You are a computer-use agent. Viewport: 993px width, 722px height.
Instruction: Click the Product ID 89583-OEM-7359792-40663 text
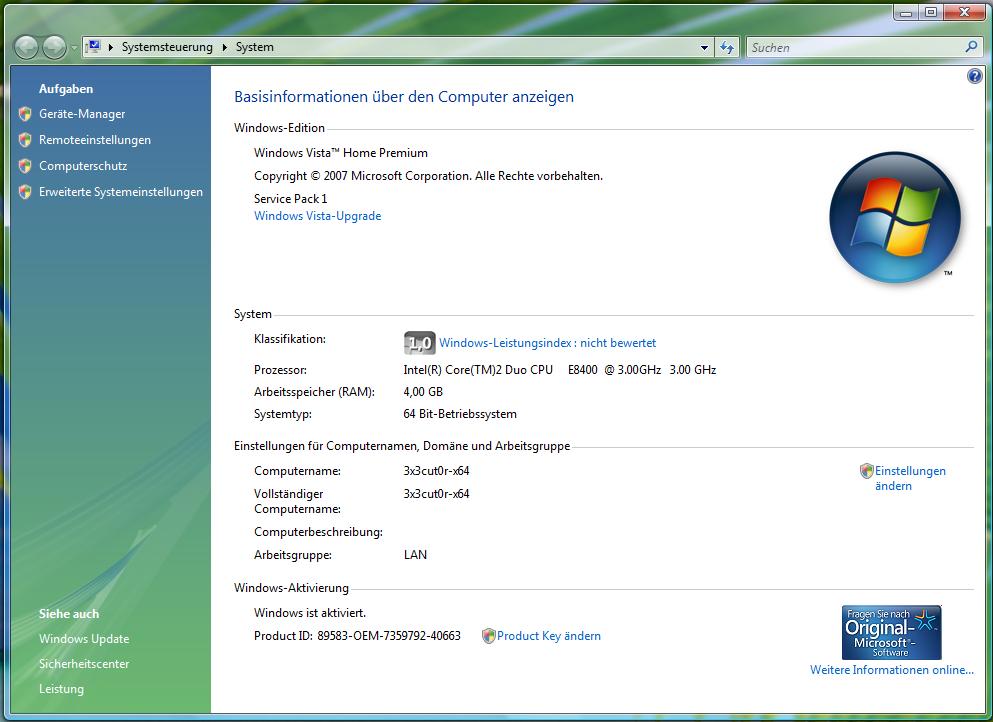(x=357, y=636)
